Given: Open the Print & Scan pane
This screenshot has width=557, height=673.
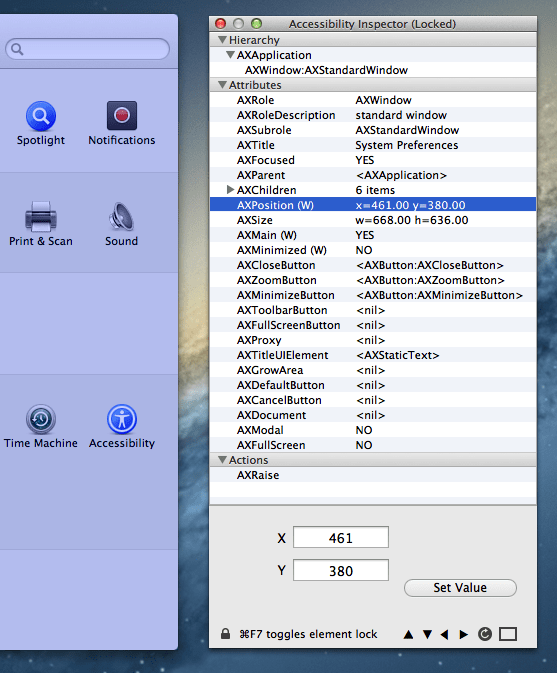Looking at the screenshot, I should (x=41, y=224).
